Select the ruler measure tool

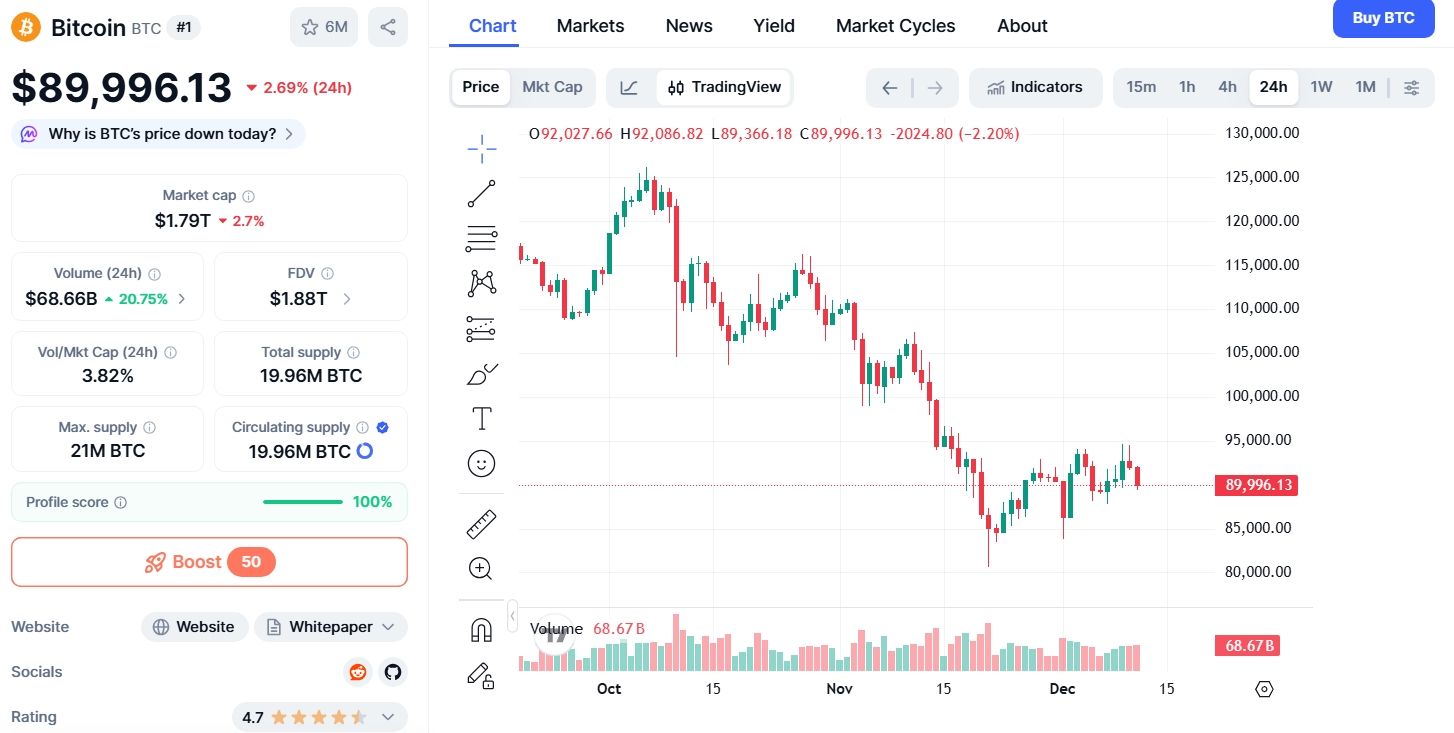coord(481,523)
